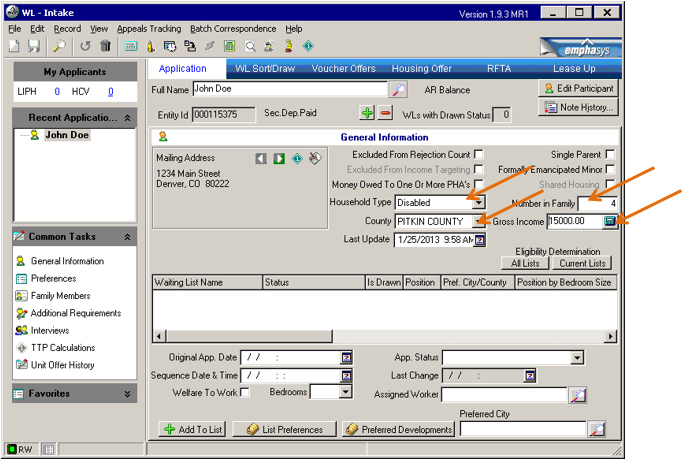This screenshot has height=460, width=683.
Task: Open the Gross Income calculator icon
Action: coord(609,221)
